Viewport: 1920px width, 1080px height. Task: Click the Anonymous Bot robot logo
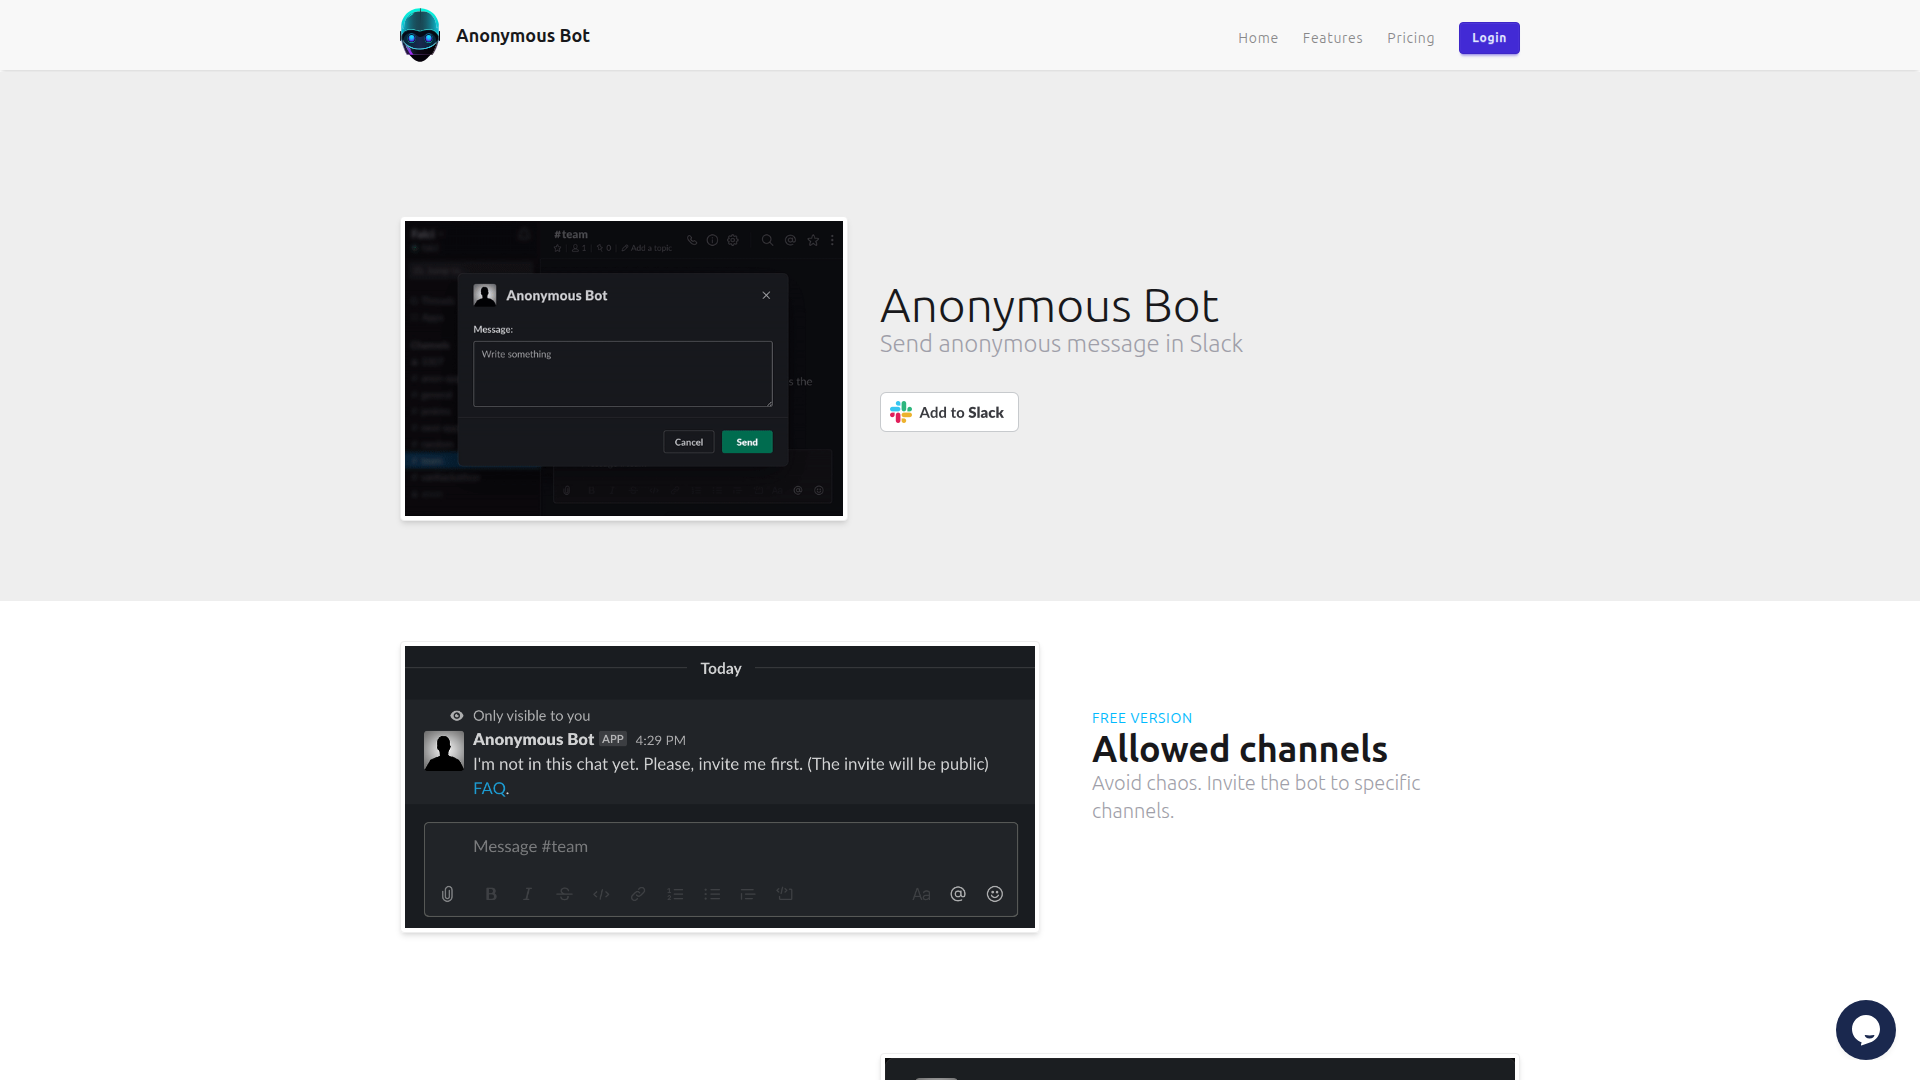point(420,35)
